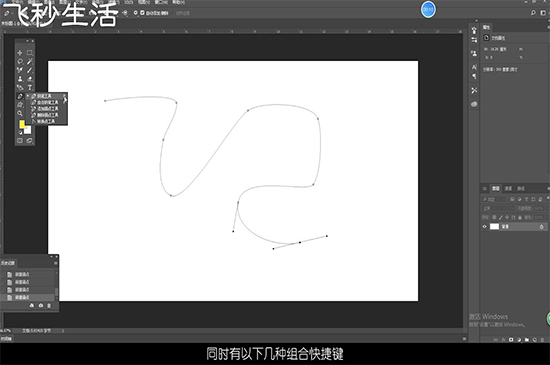Click the layer fill field
Screen dimensions: 550x365
point(538,217)
